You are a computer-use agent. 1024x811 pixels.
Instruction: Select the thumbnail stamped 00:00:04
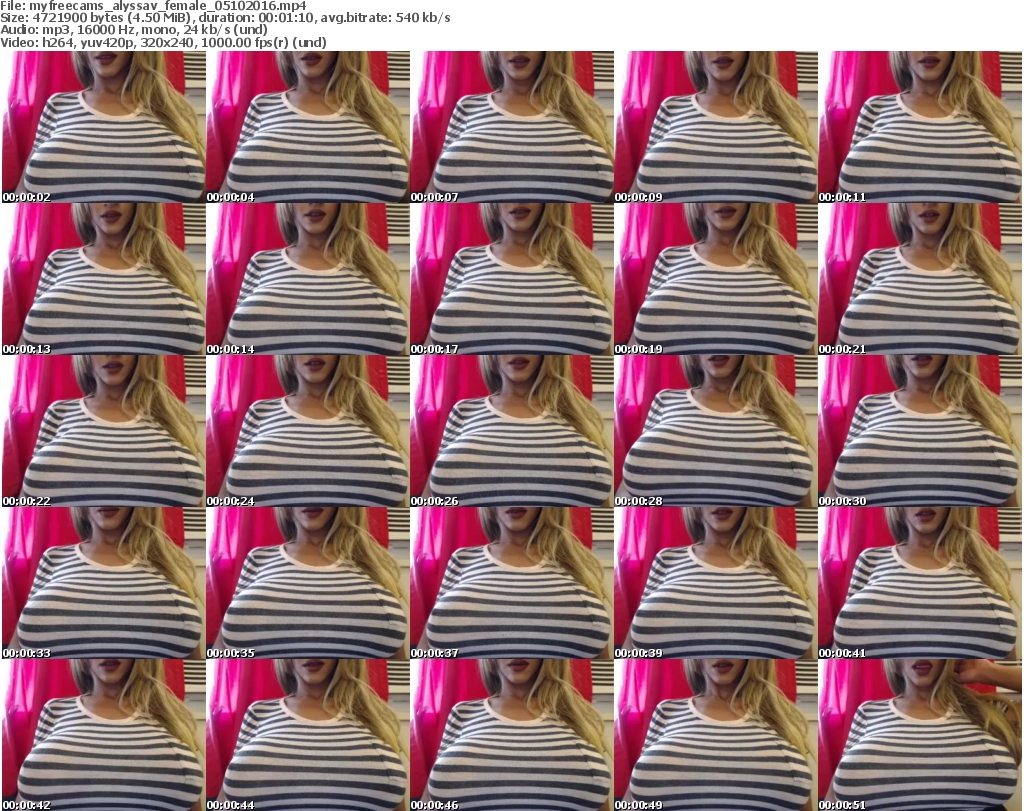pyautogui.click(x=308, y=127)
